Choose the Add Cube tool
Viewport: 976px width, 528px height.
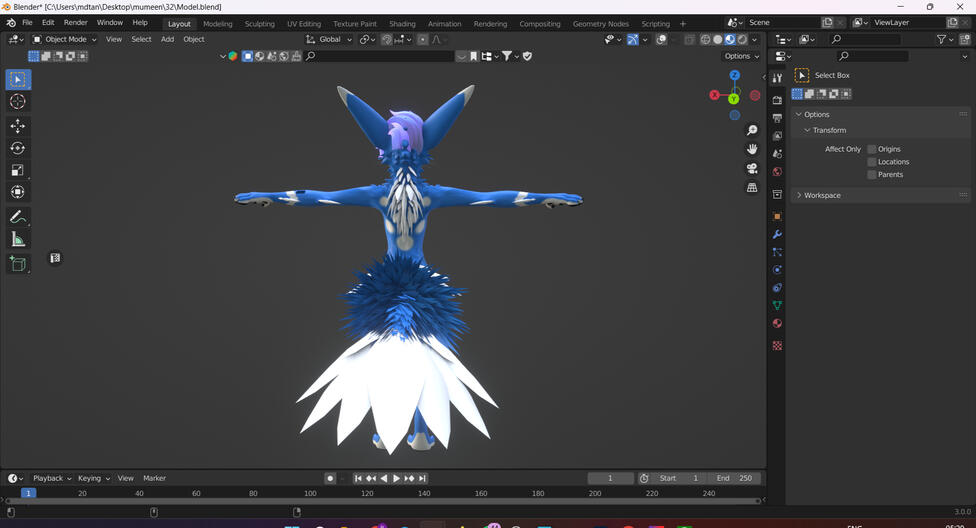(x=17, y=264)
